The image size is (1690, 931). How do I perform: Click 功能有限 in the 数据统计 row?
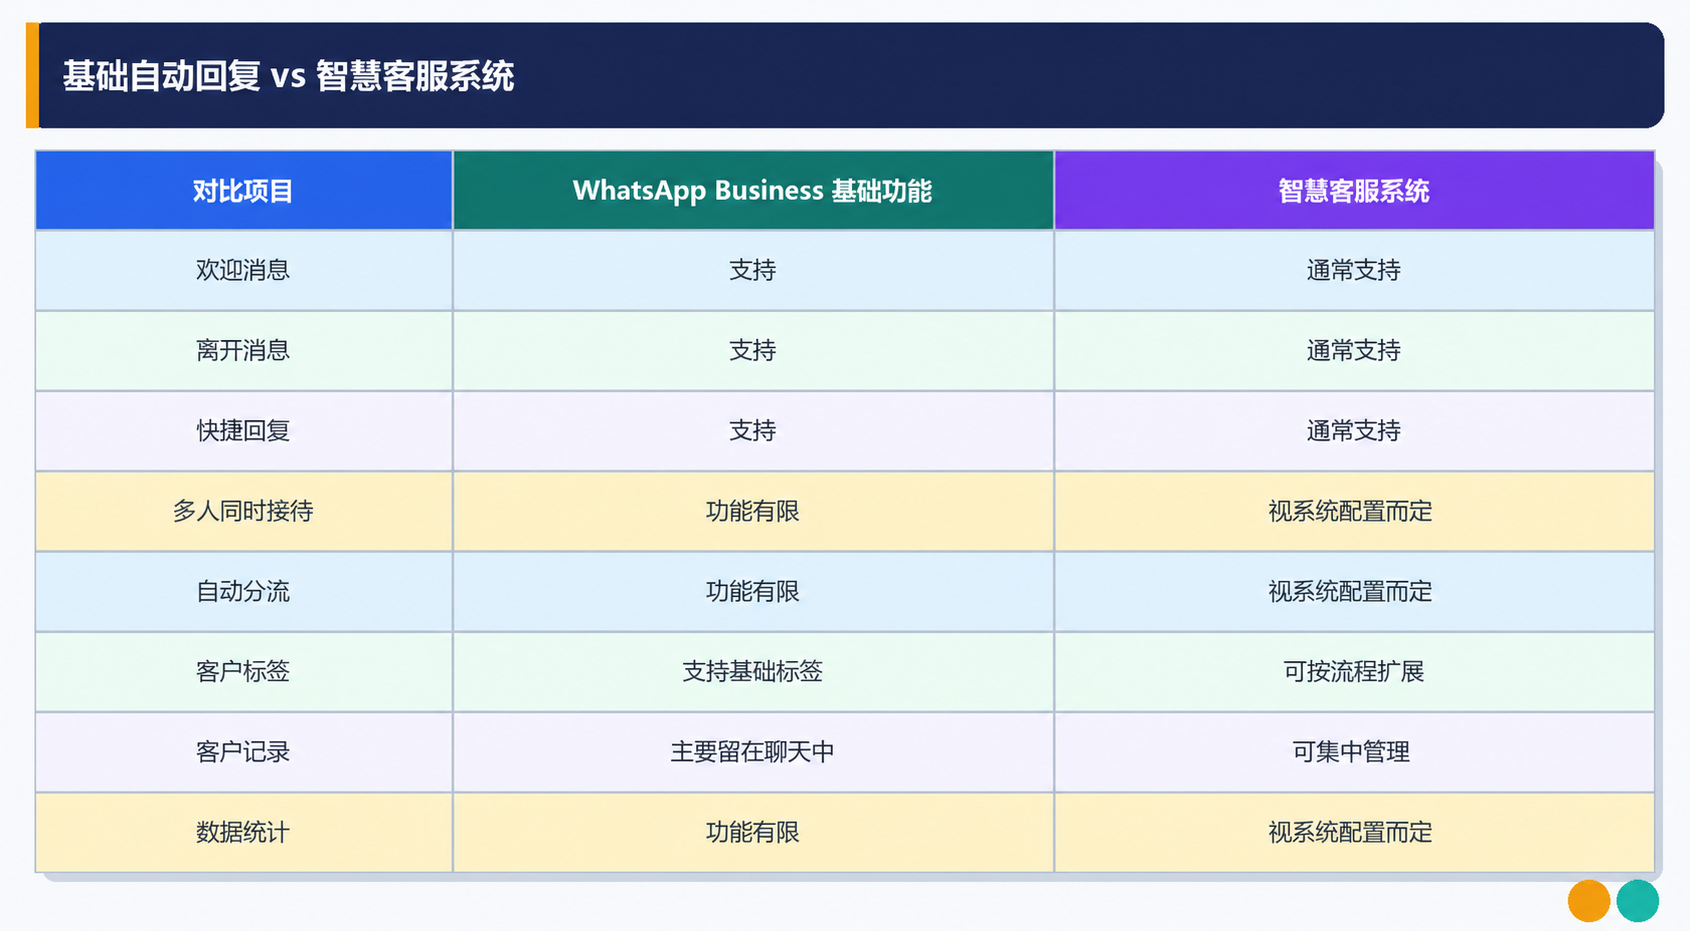[753, 832]
